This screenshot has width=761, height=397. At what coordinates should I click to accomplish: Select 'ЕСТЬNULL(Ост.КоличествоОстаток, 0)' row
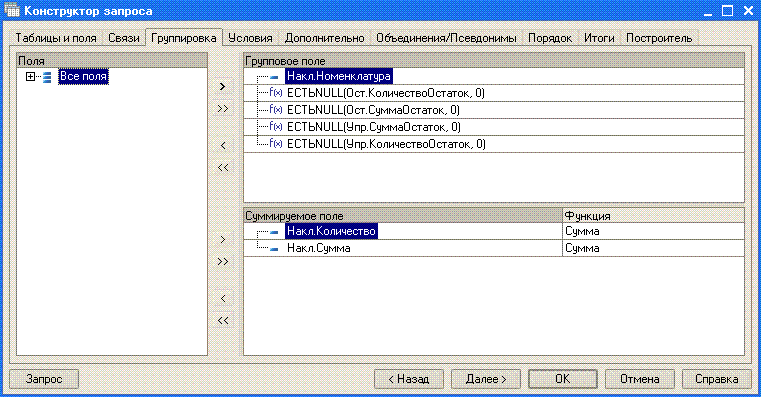point(494,93)
